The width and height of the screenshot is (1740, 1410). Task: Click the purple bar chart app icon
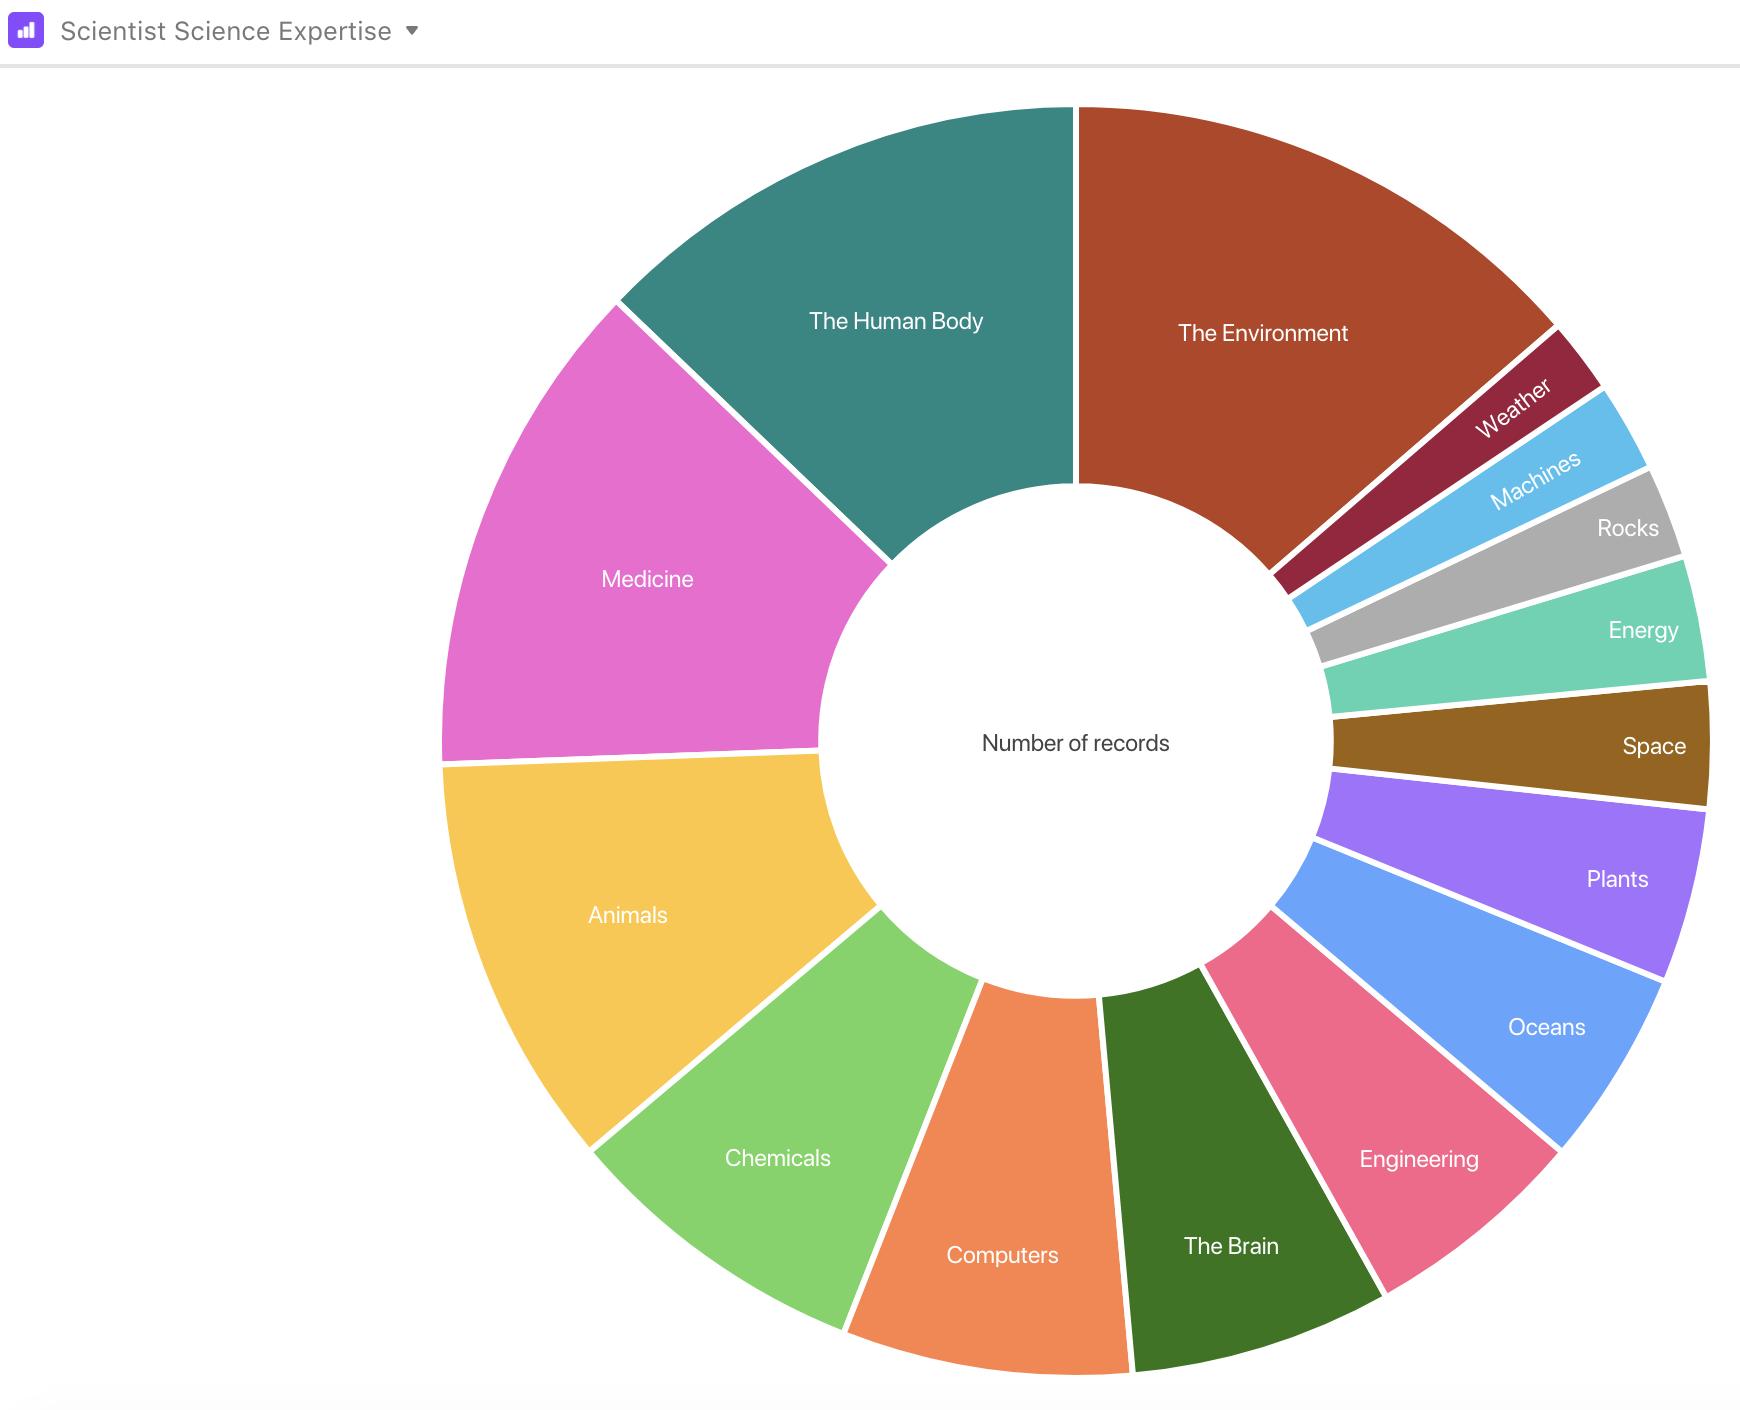tap(25, 30)
